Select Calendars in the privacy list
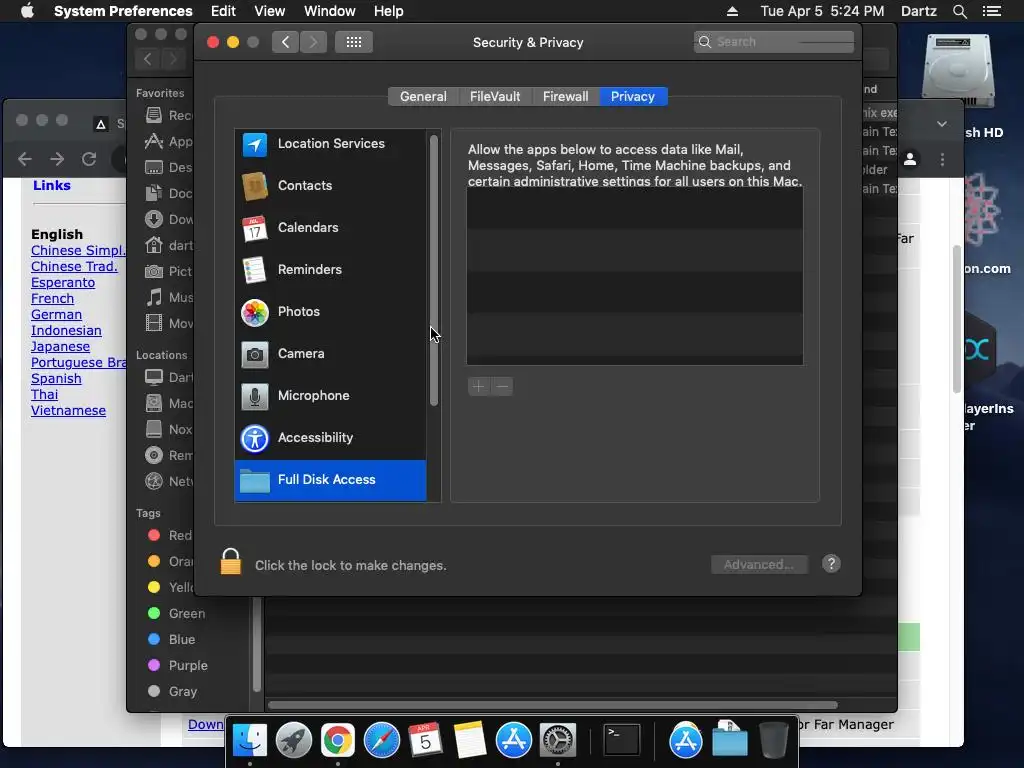The height and width of the screenshot is (768, 1024). (x=330, y=227)
